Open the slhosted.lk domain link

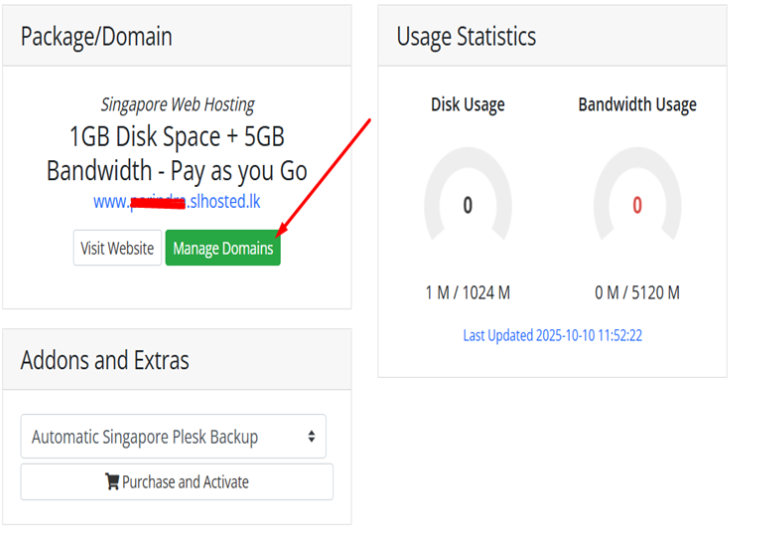coord(177,201)
